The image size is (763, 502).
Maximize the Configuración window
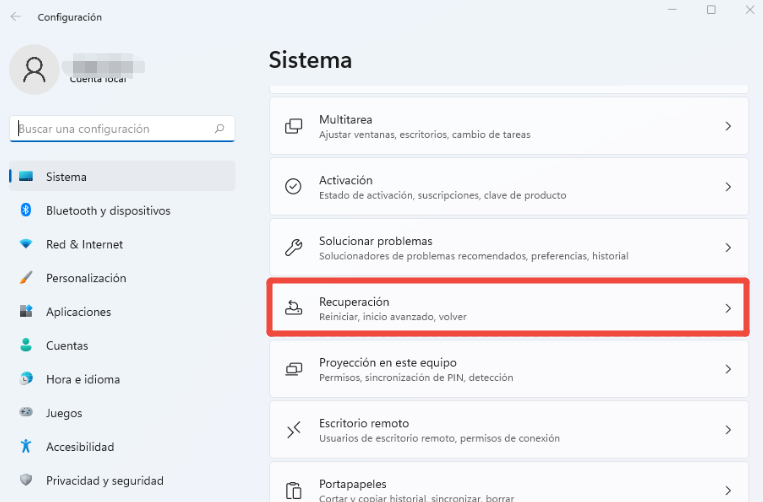coord(711,10)
